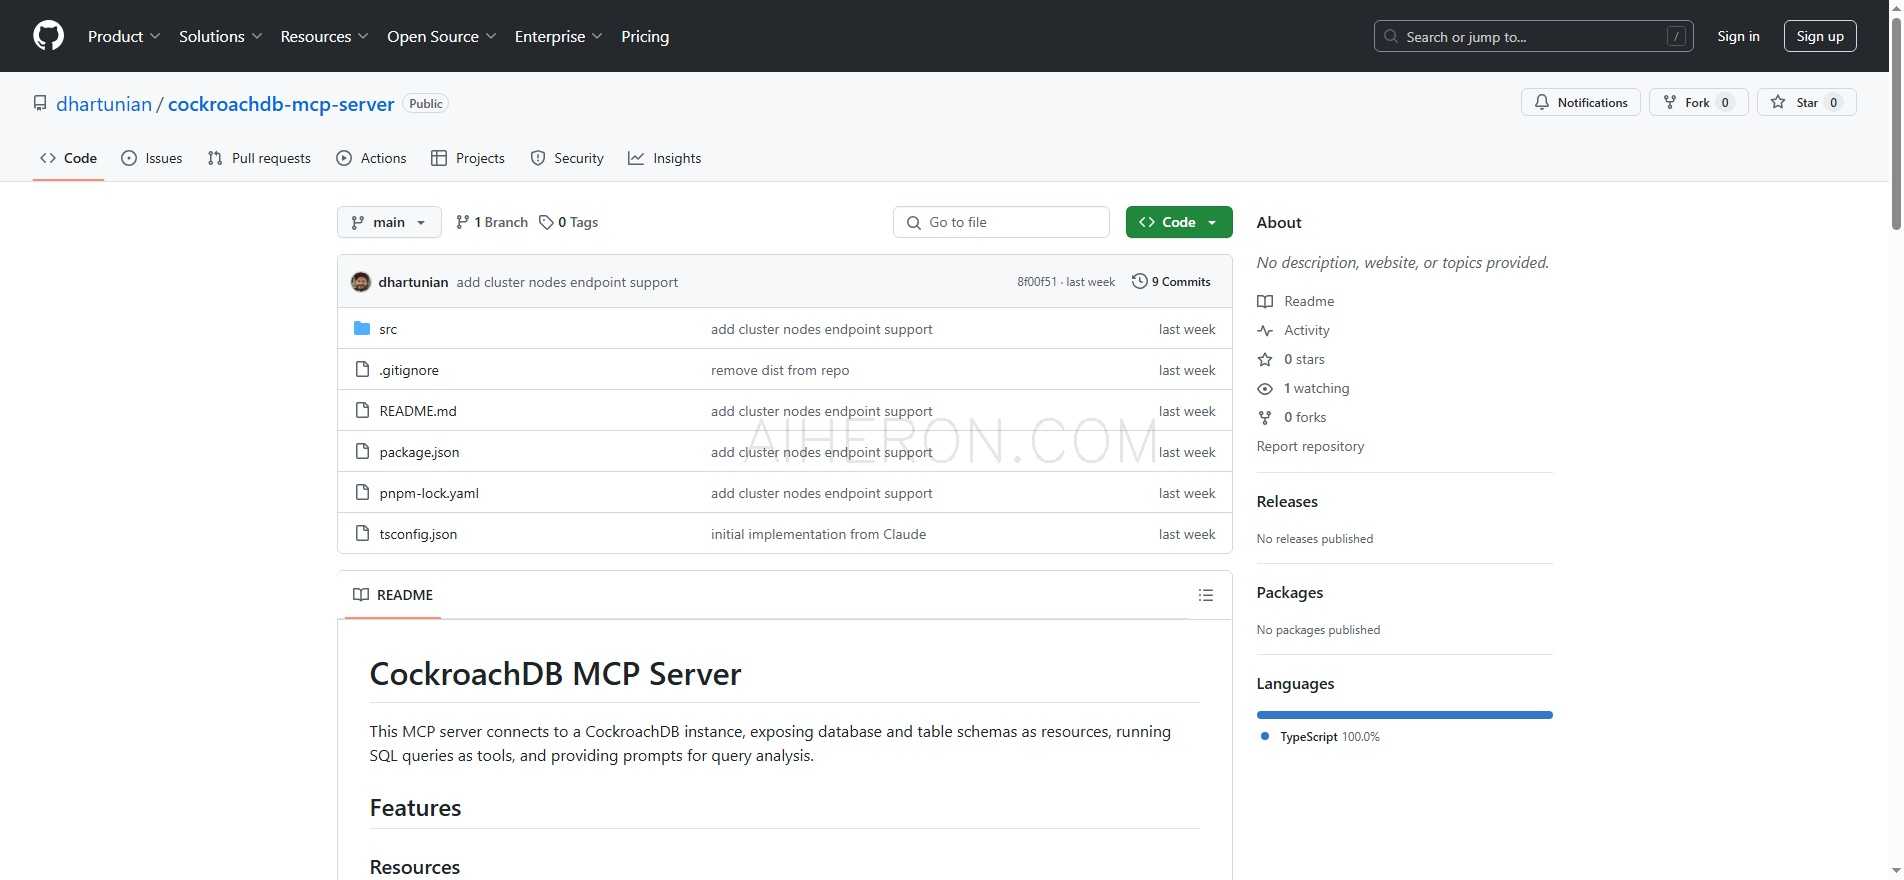
Task: Open the Pricing link
Action: pos(645,36)
